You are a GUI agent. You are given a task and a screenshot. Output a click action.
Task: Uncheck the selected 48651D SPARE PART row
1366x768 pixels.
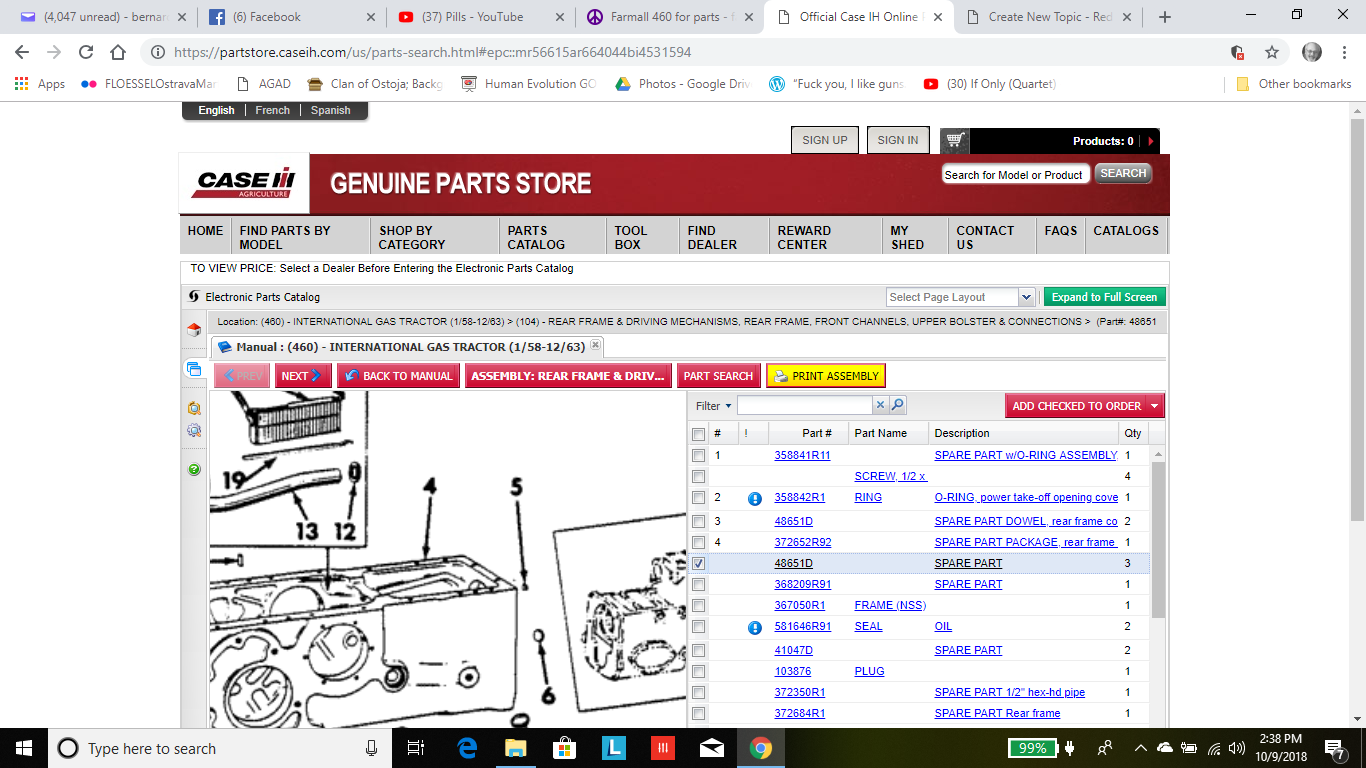click(699, 563)
